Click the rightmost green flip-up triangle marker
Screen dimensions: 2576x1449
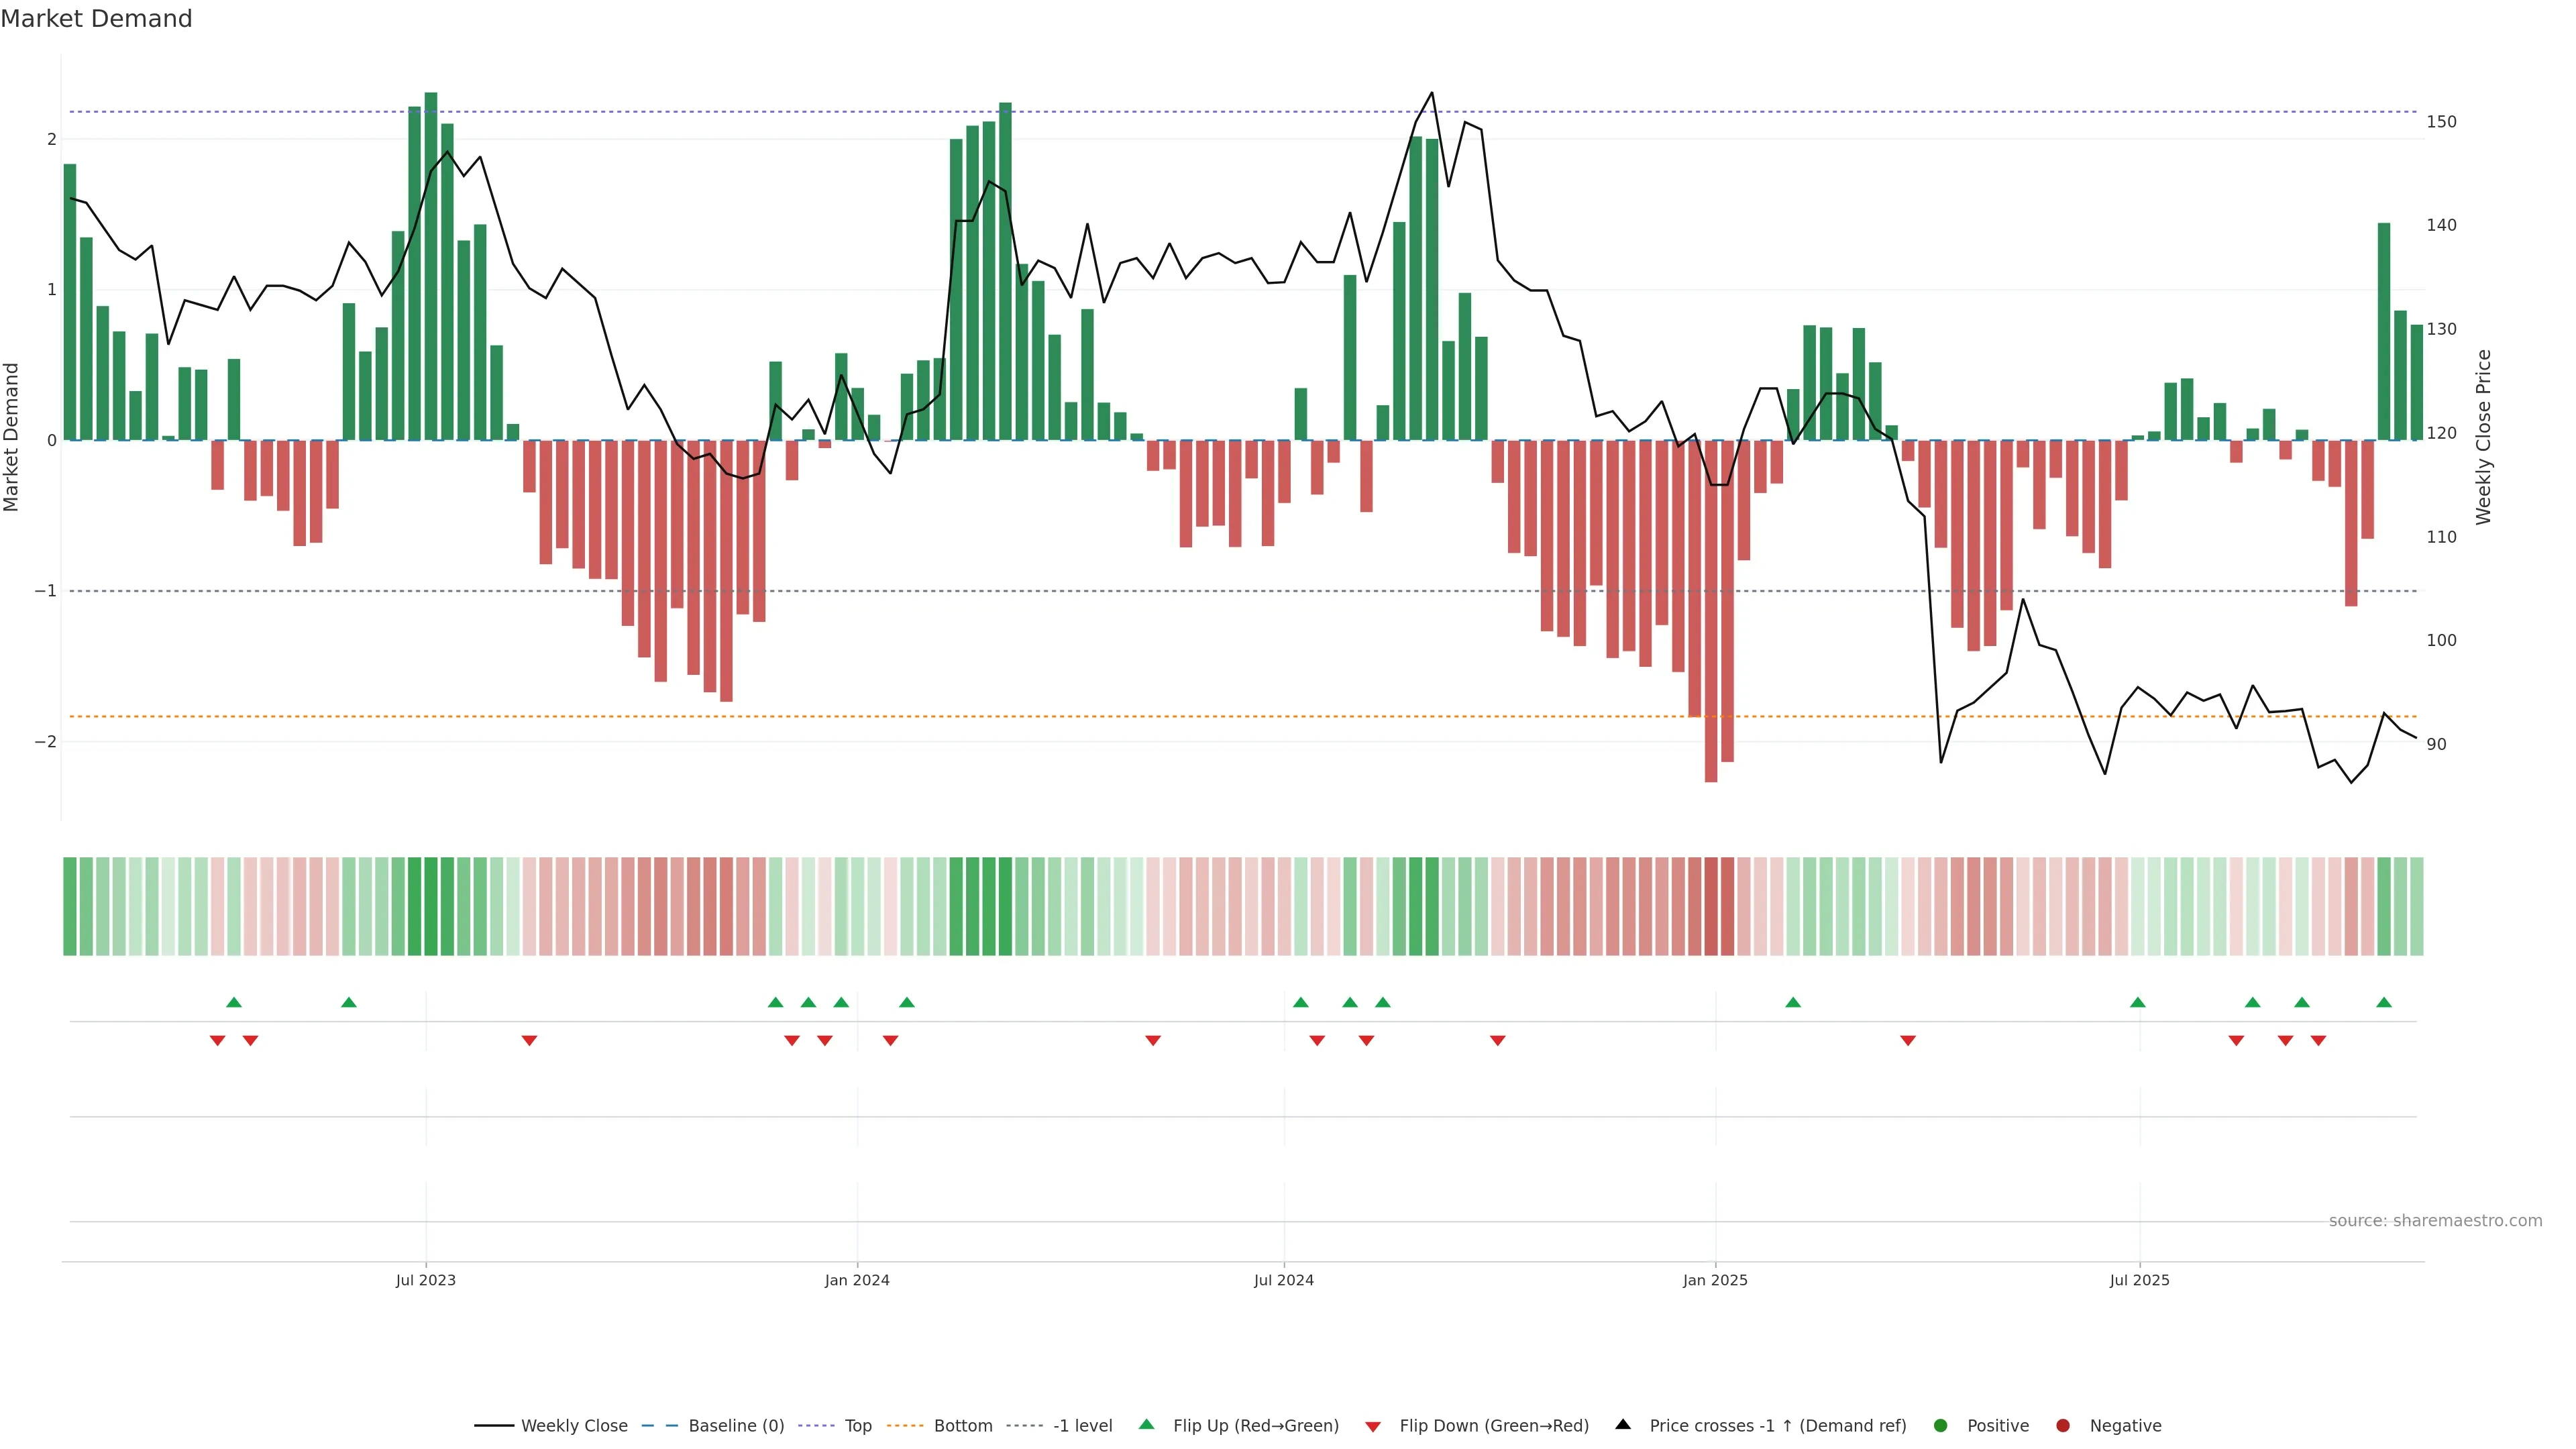[2384, 1002]
